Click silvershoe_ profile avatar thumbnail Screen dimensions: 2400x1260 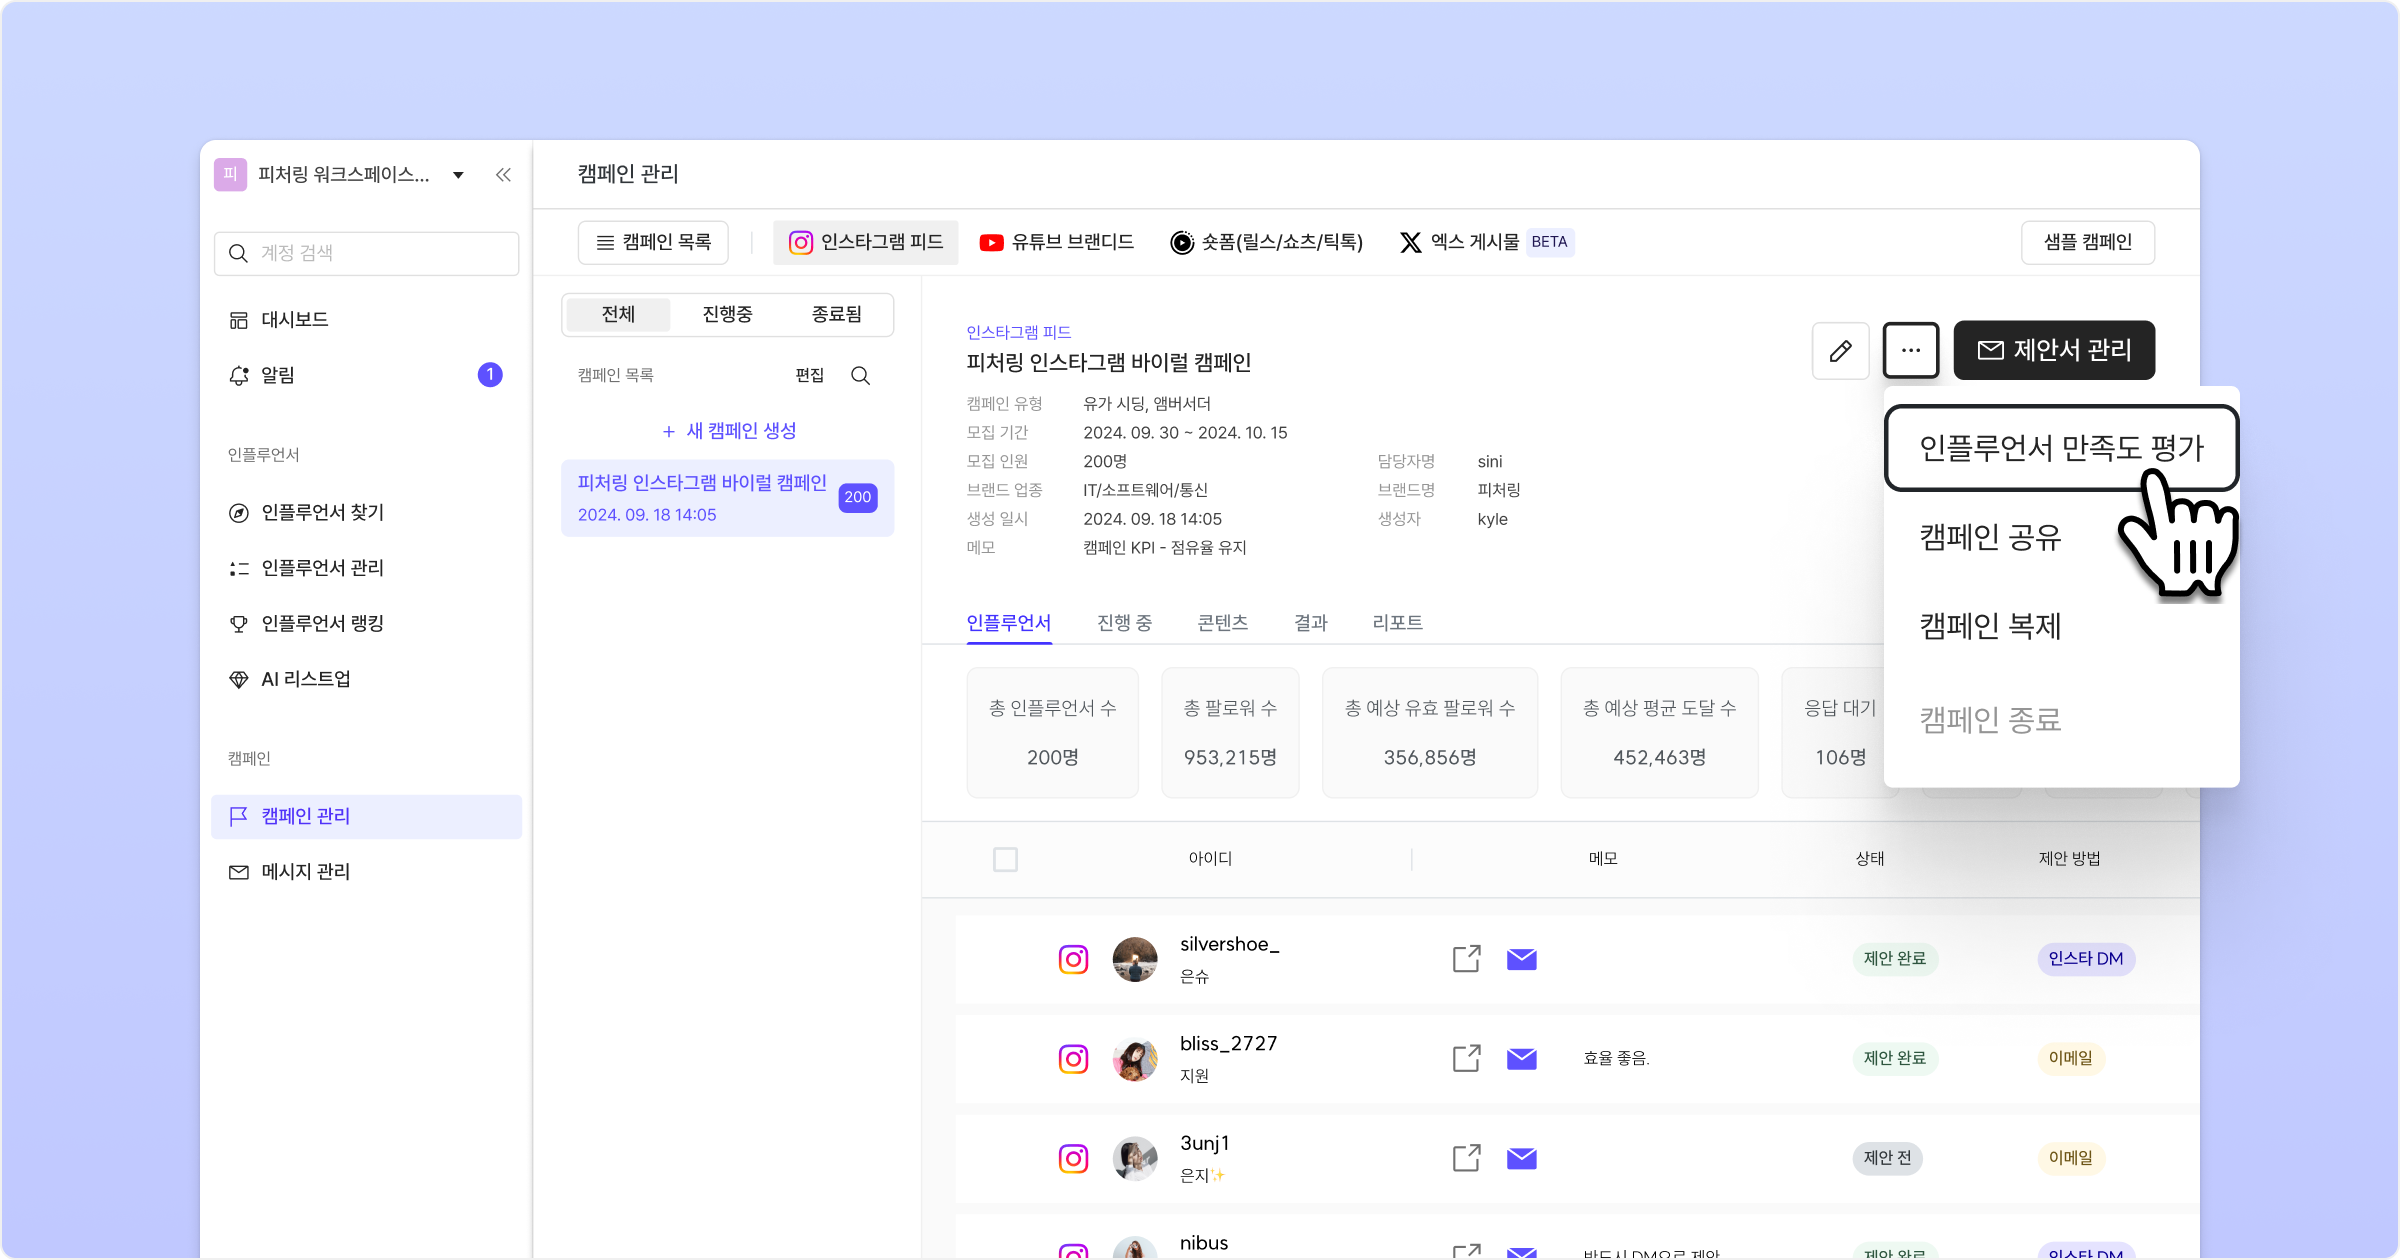[x=1135, y=959]
